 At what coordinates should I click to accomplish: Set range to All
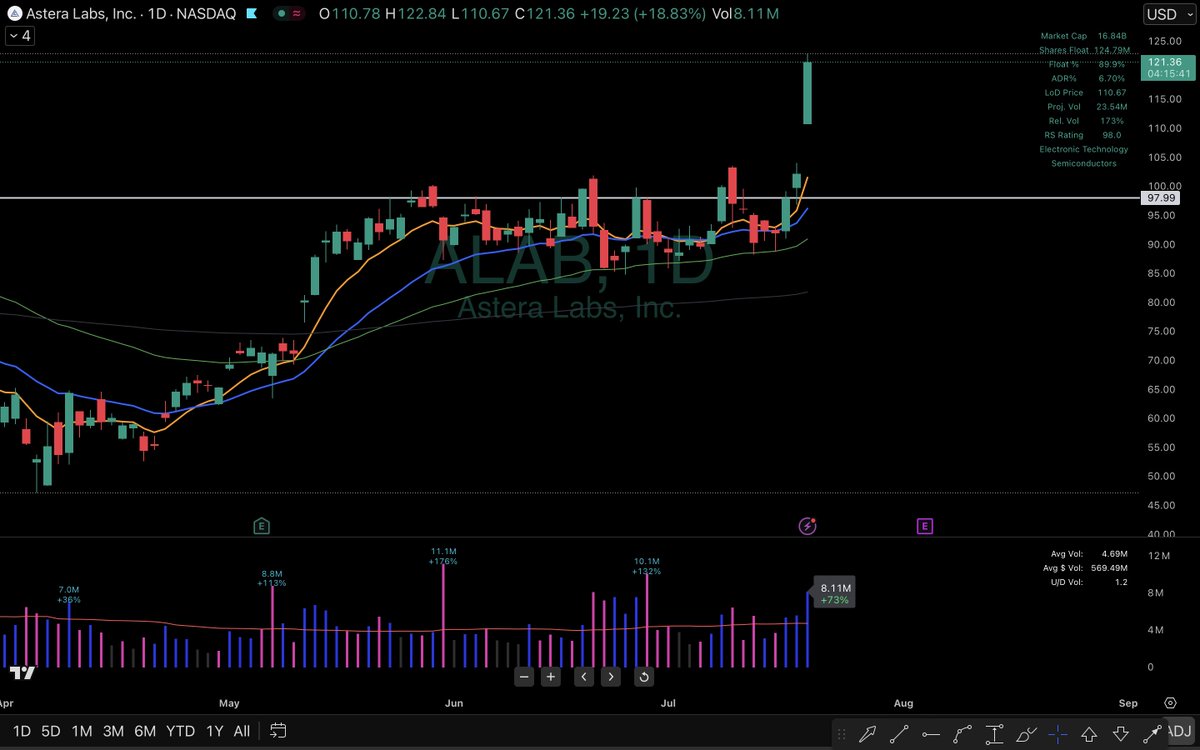[x=241, y=731]
